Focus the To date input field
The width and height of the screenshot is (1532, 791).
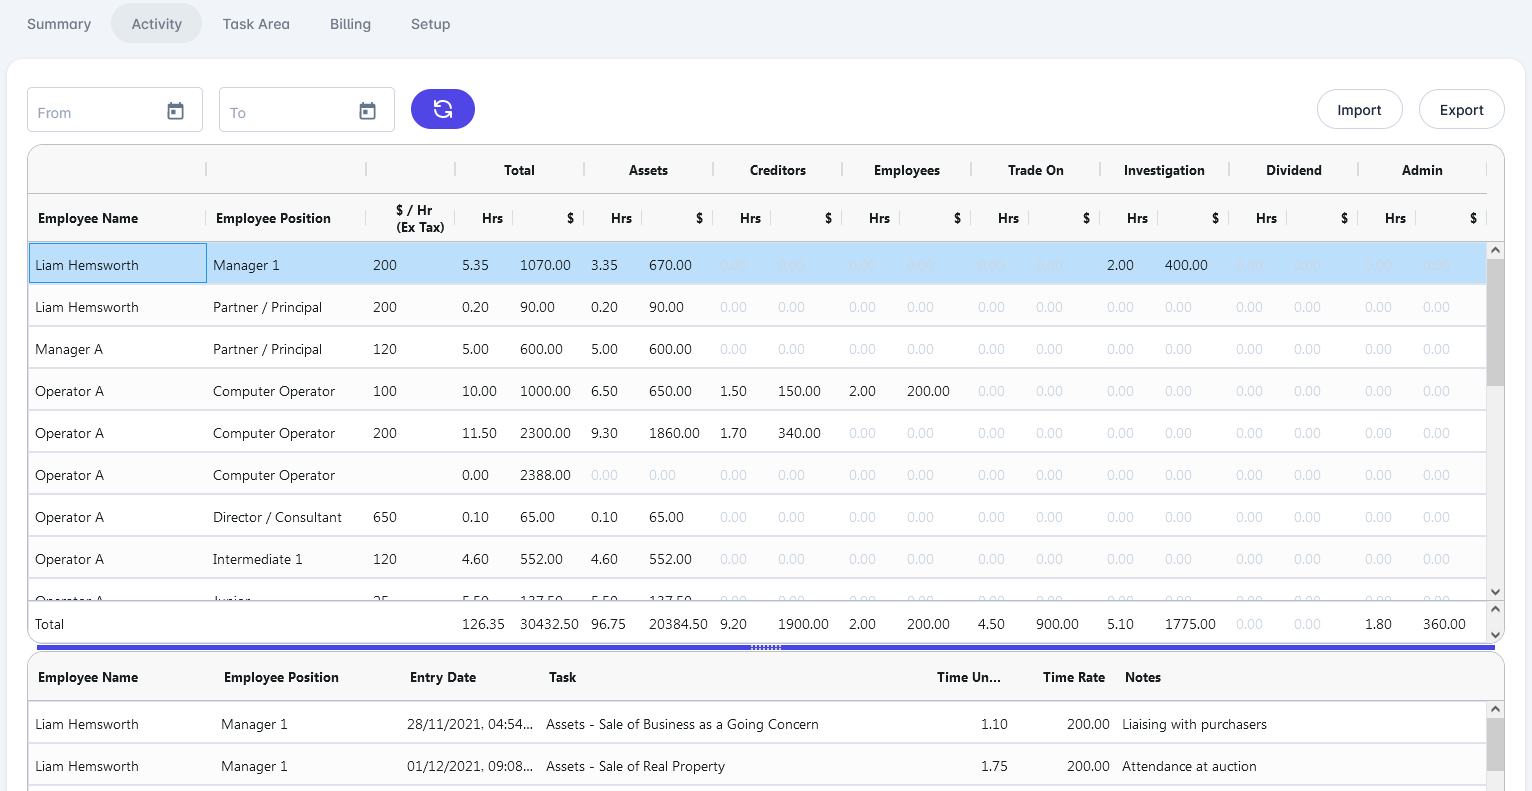[x=289, y=111]
